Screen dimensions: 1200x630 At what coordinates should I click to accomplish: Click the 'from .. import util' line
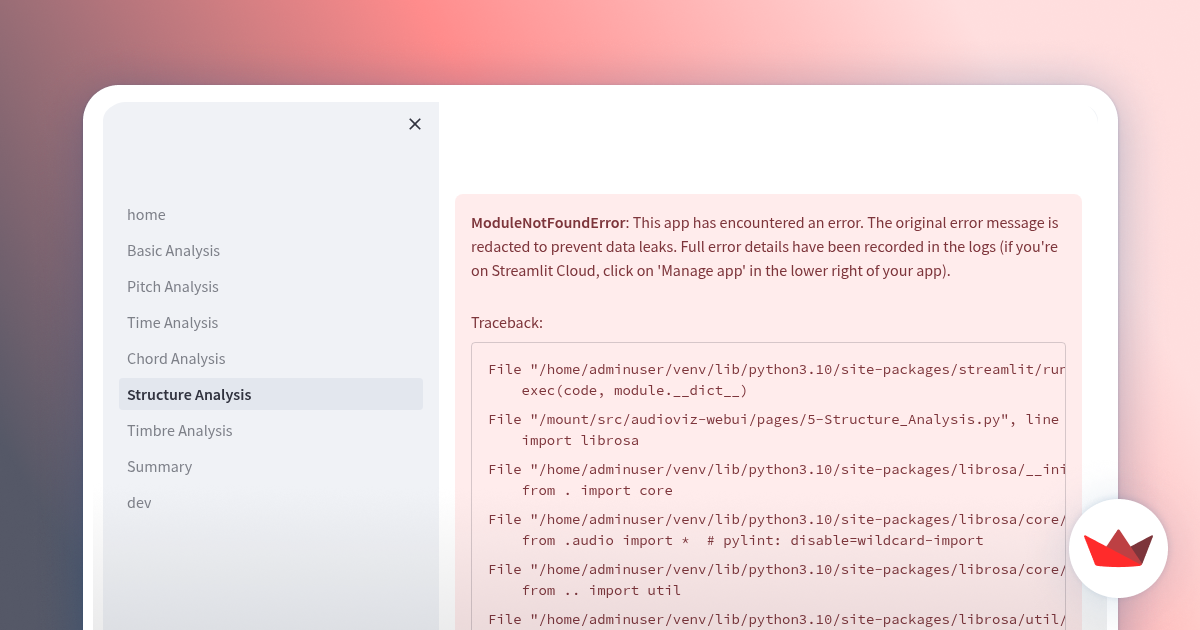[601, 590]
